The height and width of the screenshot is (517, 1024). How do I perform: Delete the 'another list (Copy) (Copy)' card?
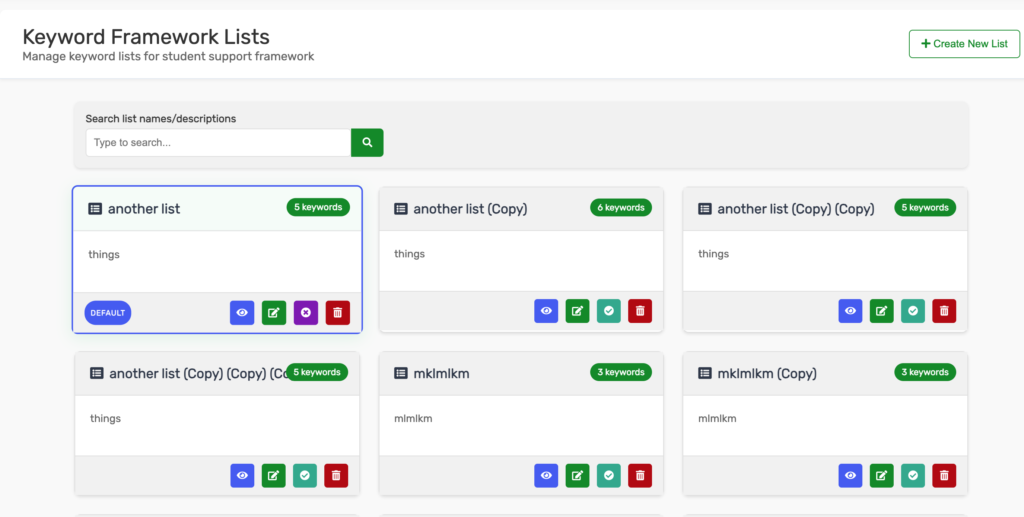[944, 311]
